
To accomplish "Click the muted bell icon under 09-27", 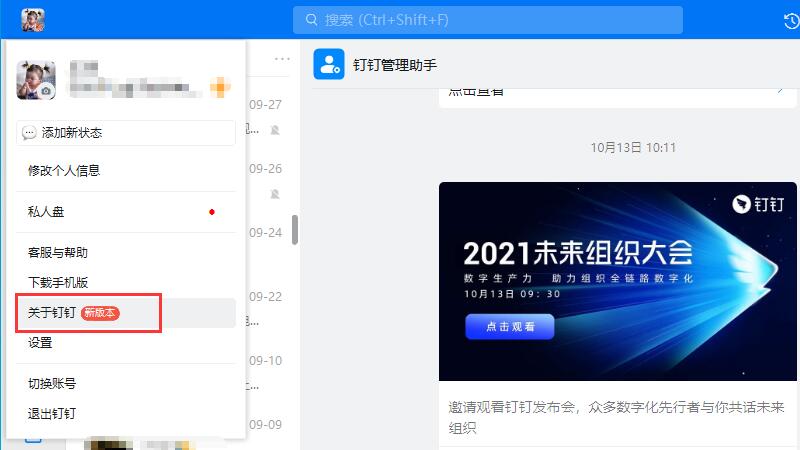I will coord(275,130).
